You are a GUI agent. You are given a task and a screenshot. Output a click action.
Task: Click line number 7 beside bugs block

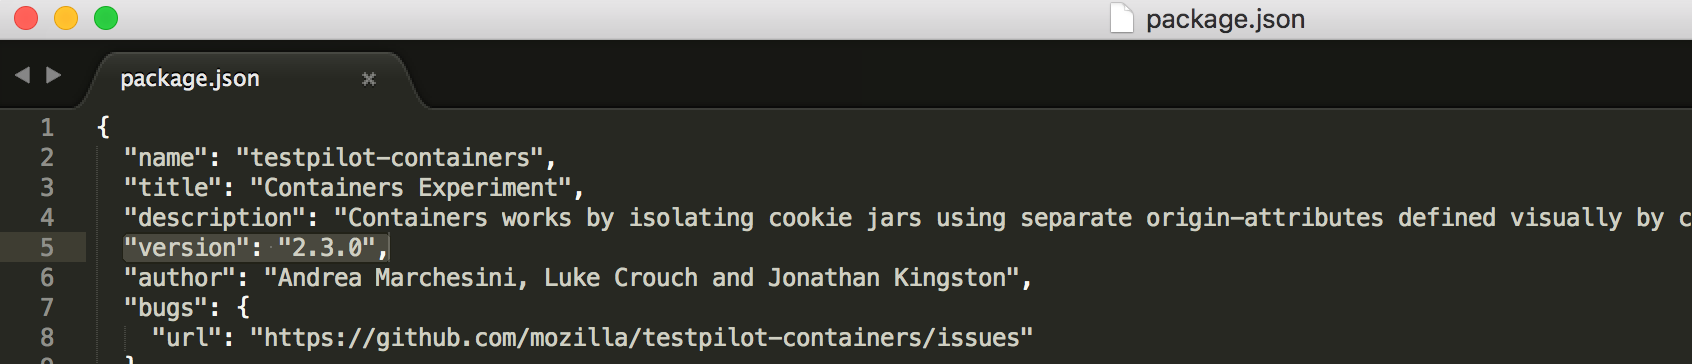[47, 307]
